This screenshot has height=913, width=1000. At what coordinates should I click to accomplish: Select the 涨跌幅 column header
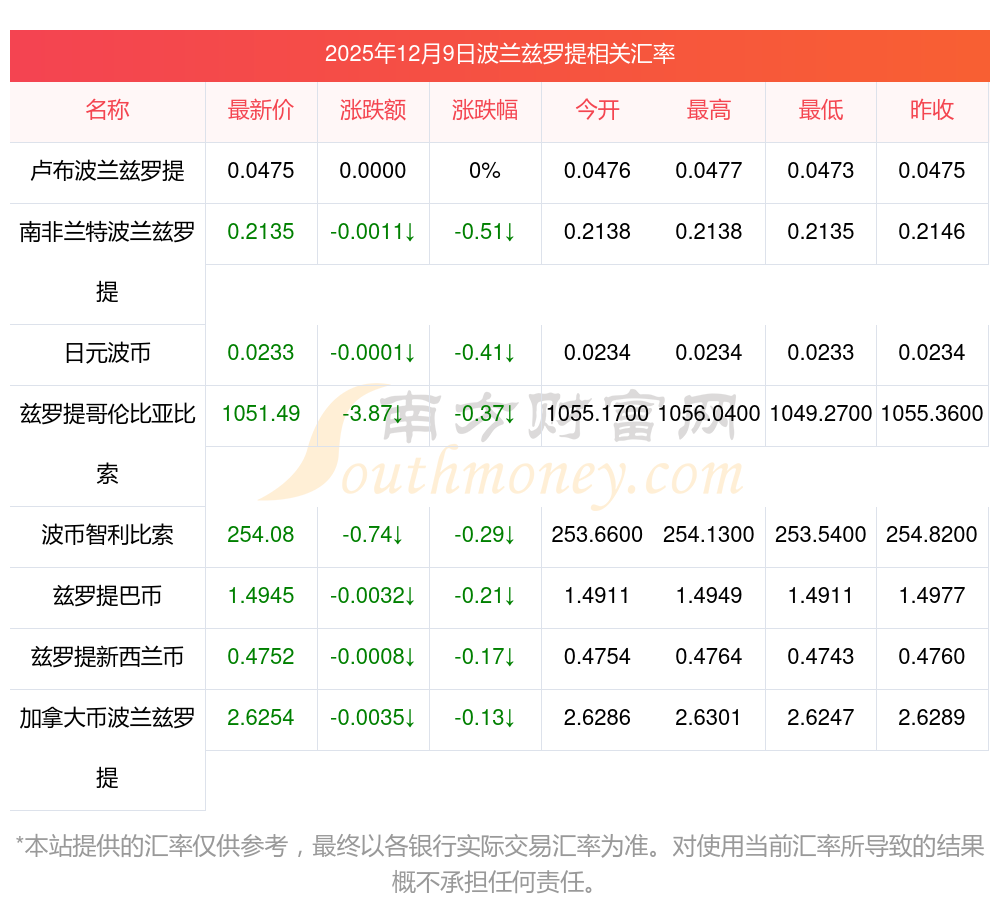485,110
